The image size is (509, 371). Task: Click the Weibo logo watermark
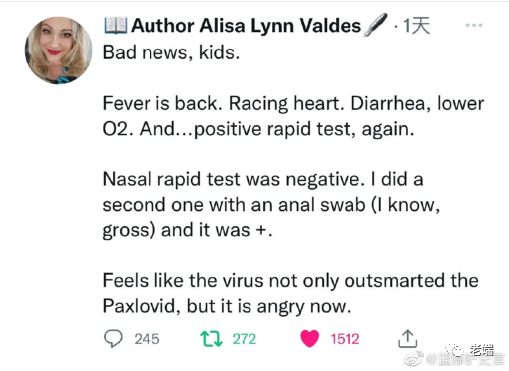(414, 359)
